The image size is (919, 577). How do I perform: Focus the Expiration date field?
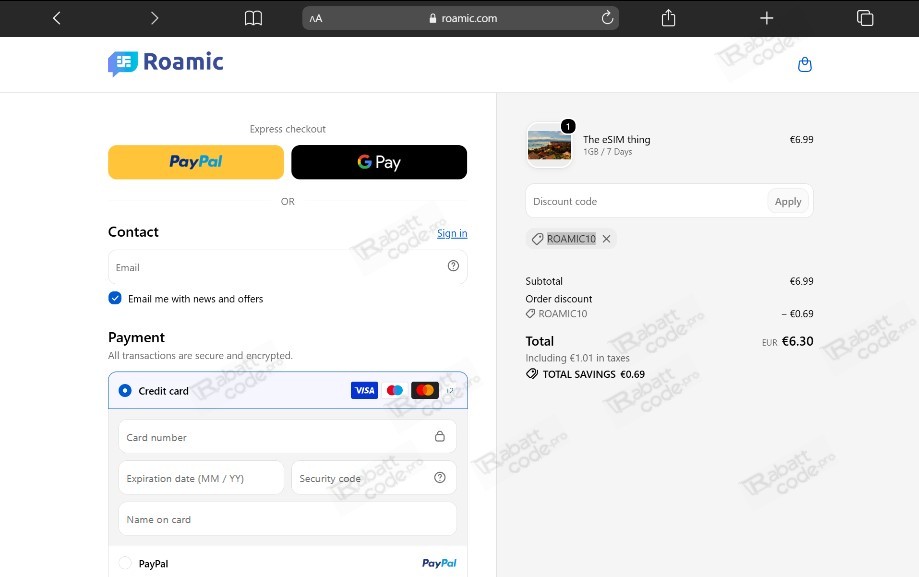point(201,478)
